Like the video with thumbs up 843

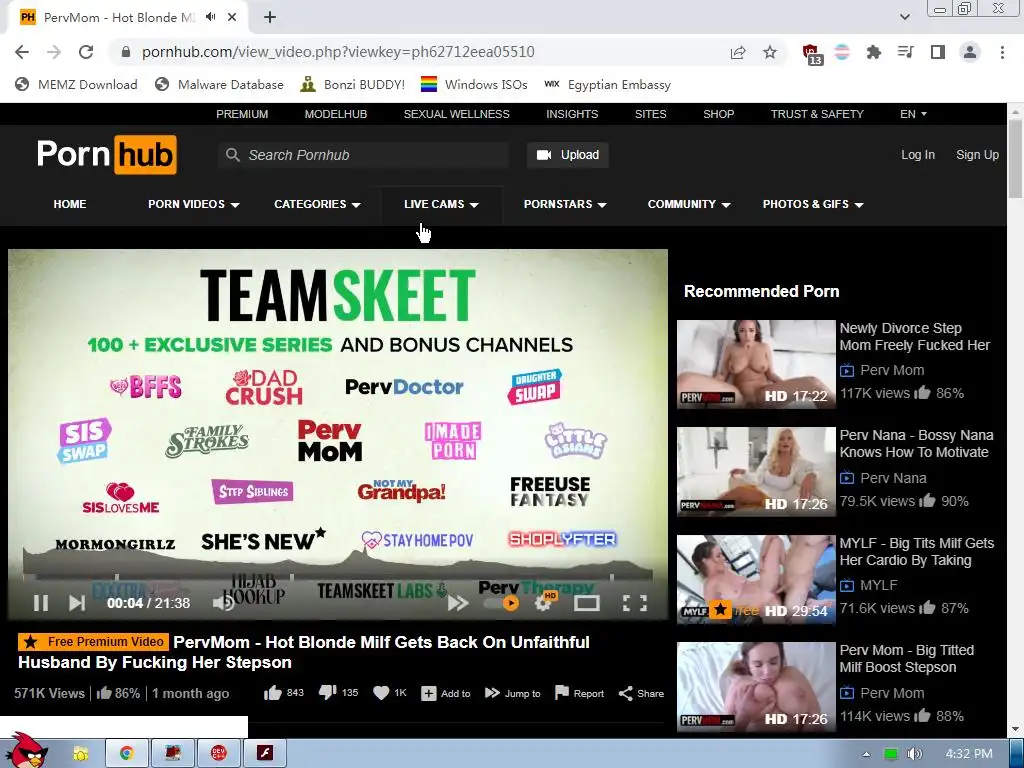[x=283, y=693]
